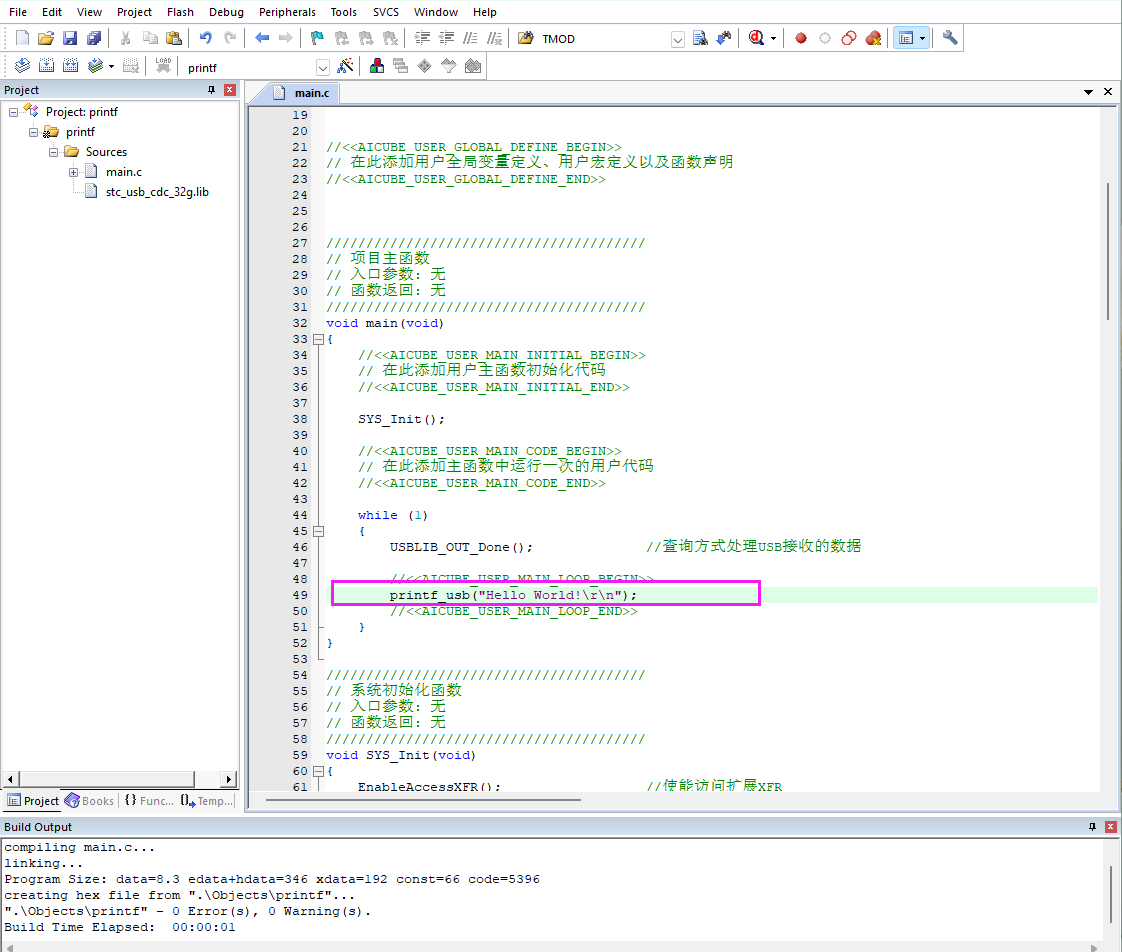Image resolution: width=1122 pixels, height=952 pixels.
Task: Rebuild all target files
Action: [70, 67]
